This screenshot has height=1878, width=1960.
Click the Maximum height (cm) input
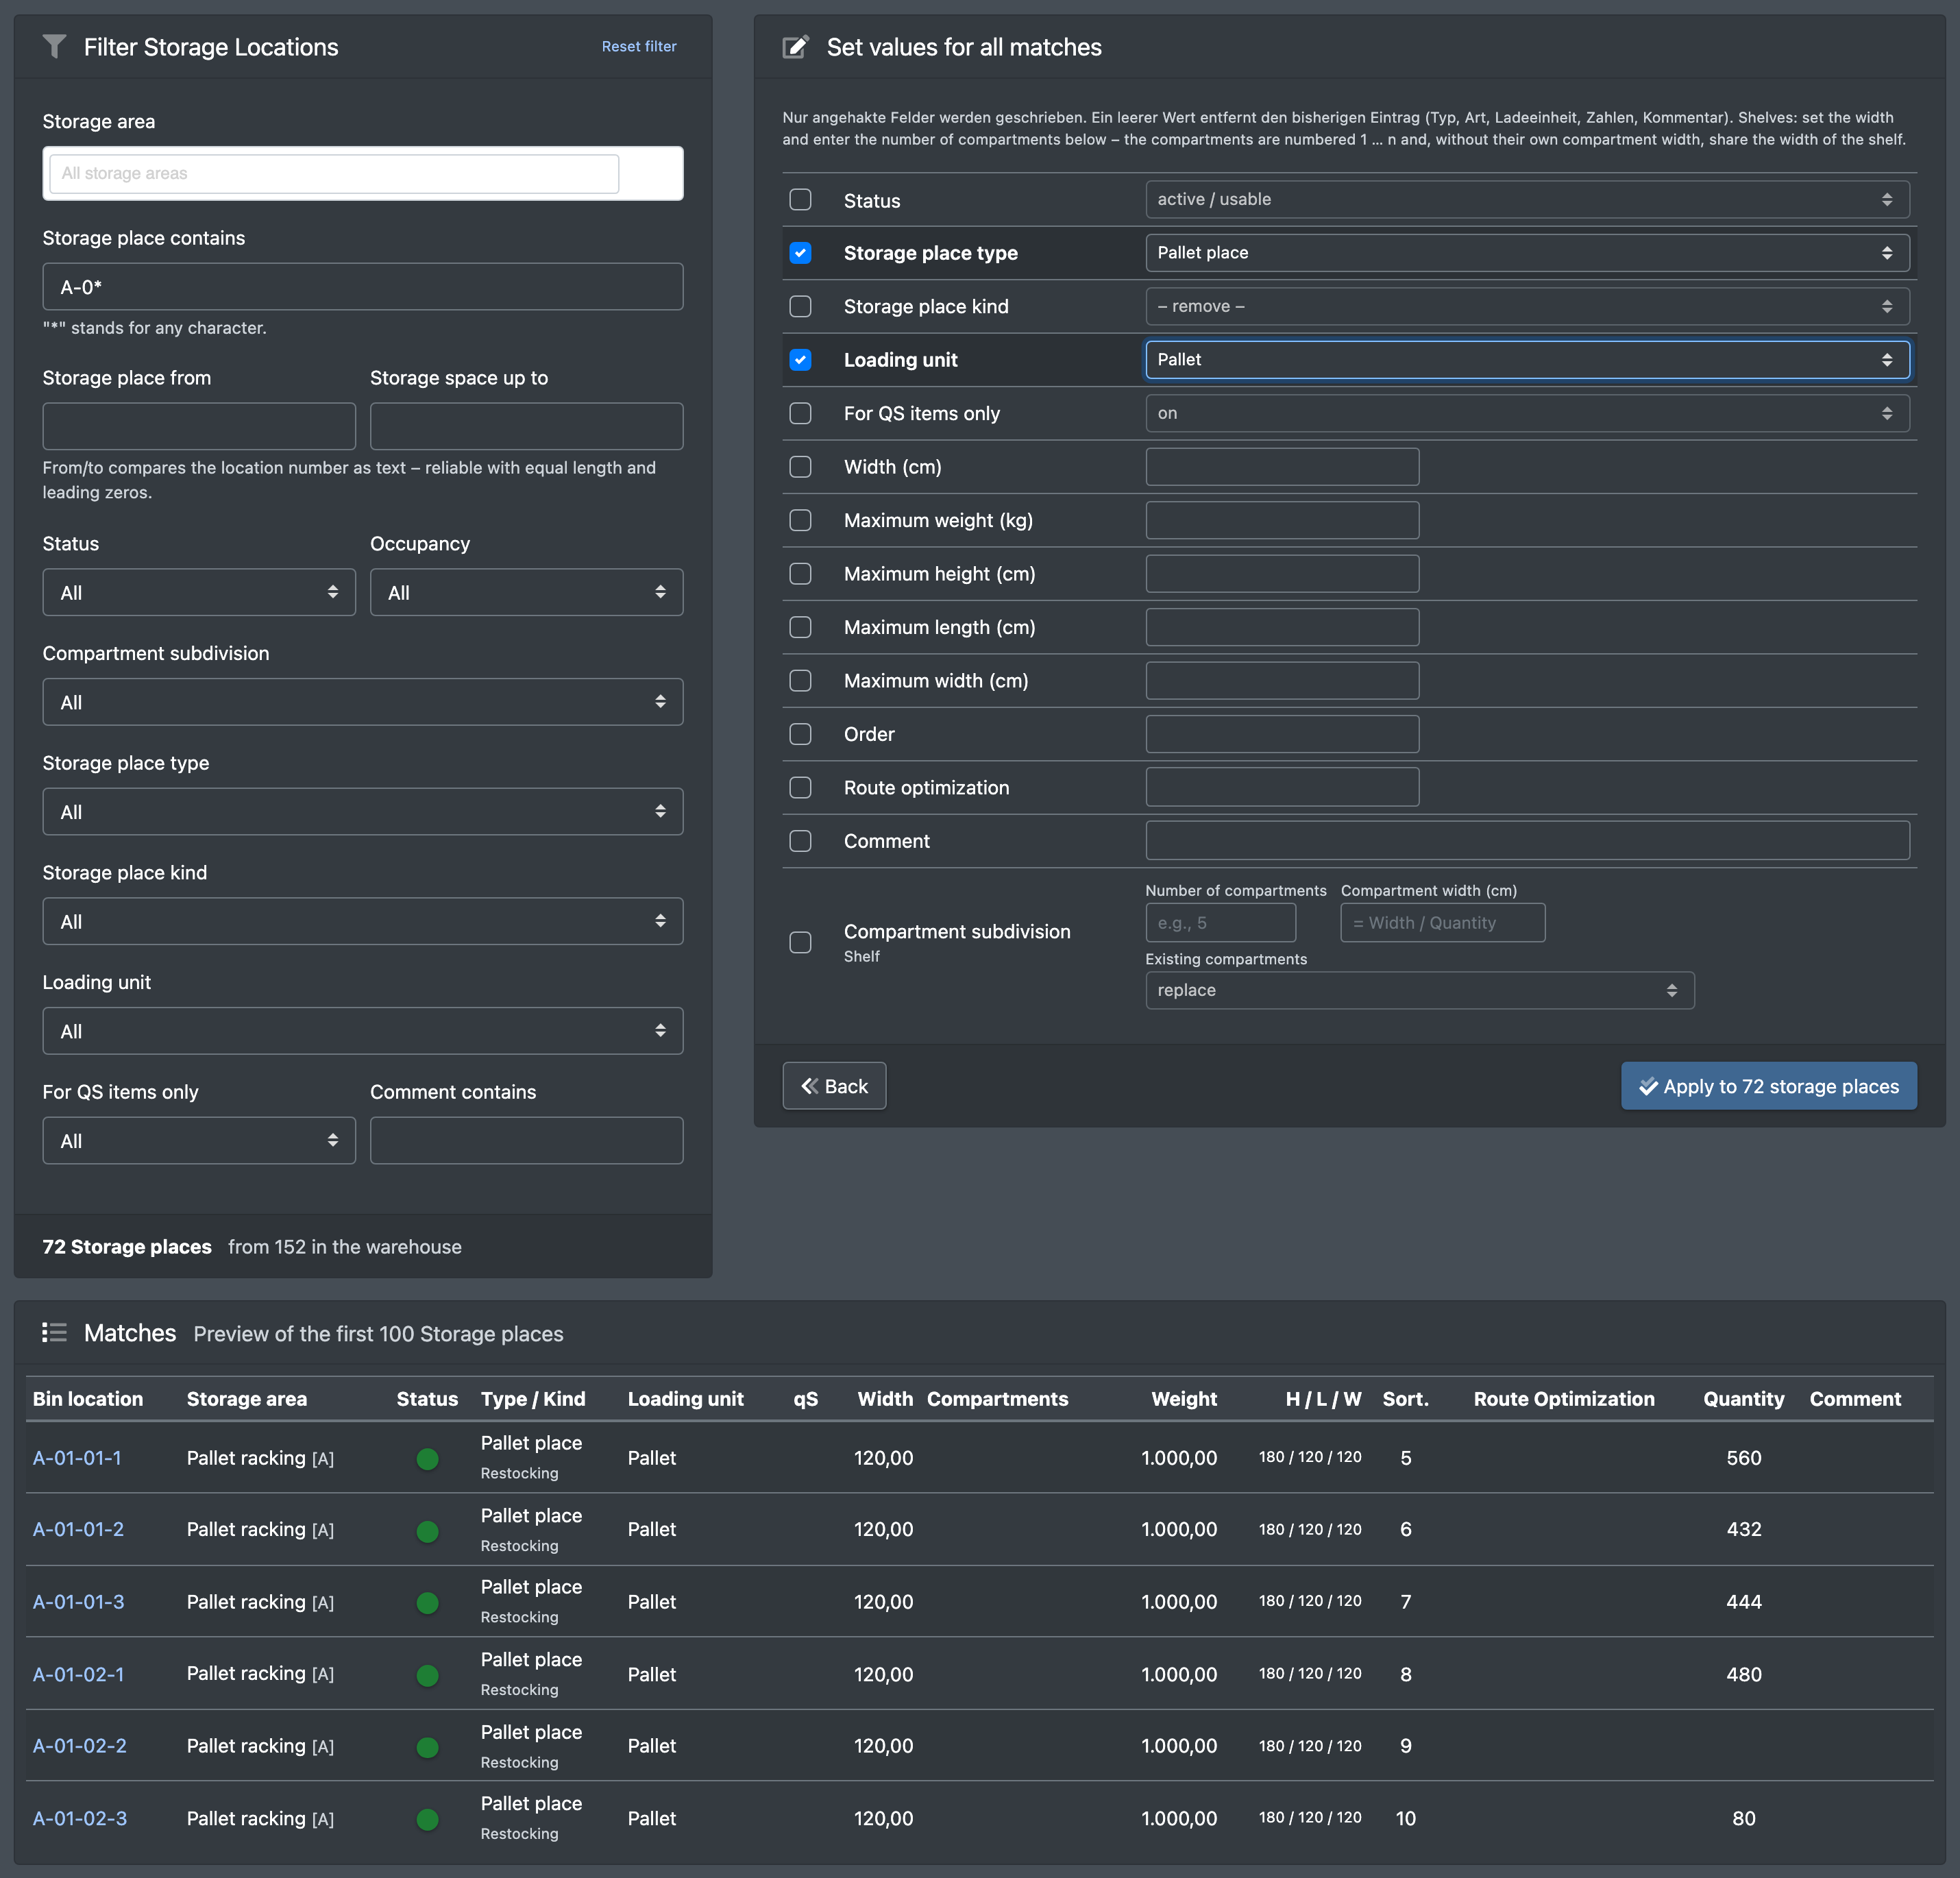click(x=1282, y=574)
